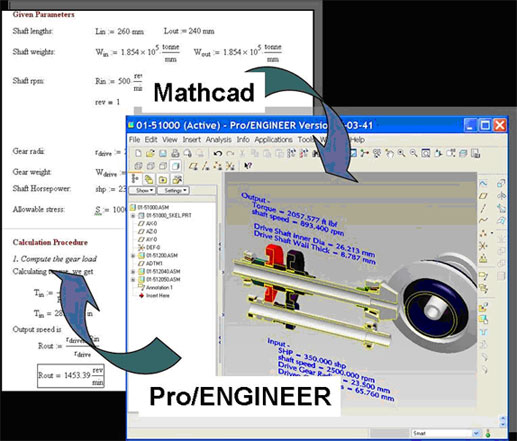Select the Wireframe display mode icon
Image resolution: width=517 pixels, height=441 pixels.
pos(138,166)
